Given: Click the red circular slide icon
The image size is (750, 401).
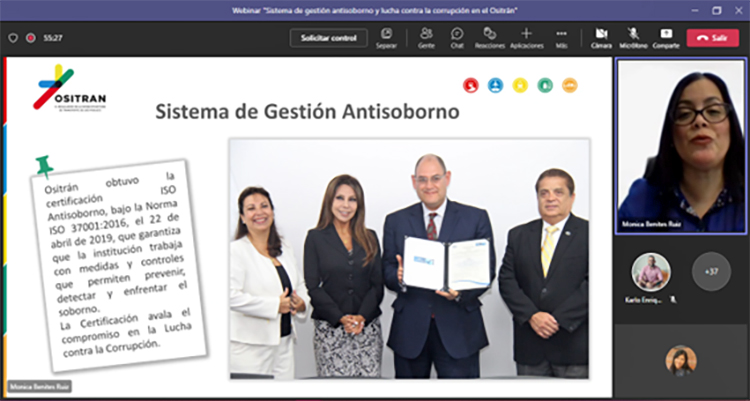Looking at the screenshot, I should 471,86.
